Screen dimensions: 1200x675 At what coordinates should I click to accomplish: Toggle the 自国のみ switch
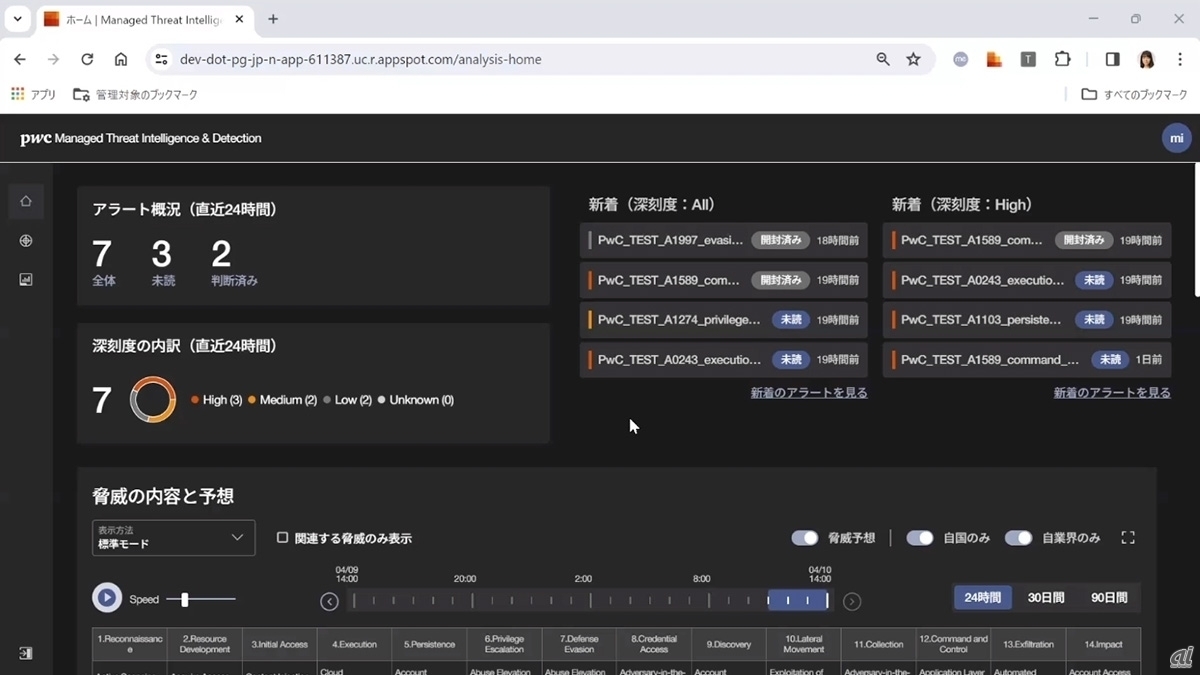click(919, 538)
